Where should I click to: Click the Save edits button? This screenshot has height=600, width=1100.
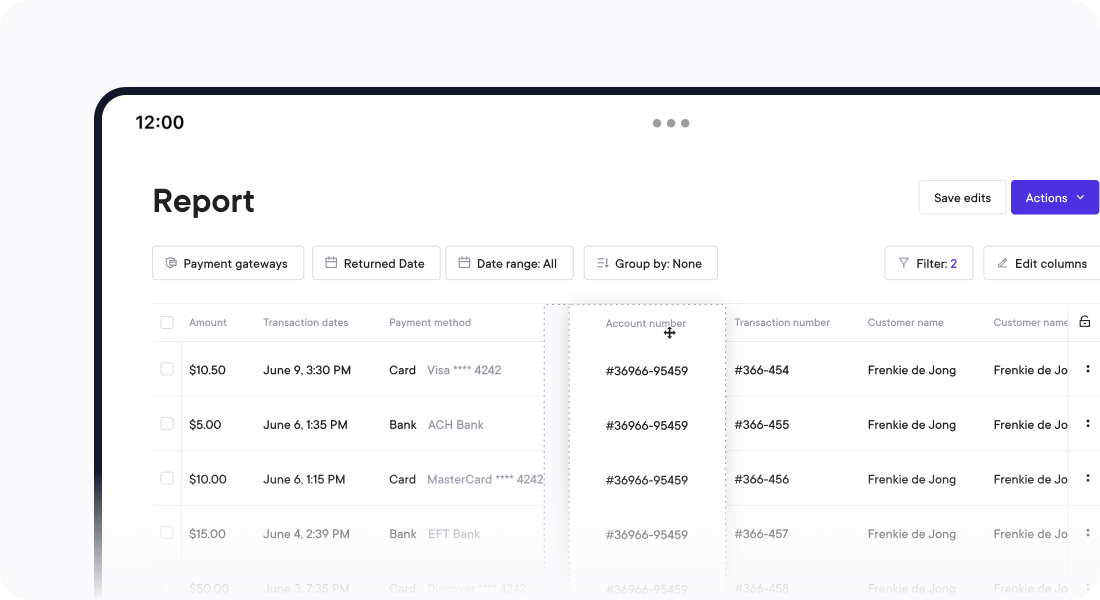coord(962,197)
